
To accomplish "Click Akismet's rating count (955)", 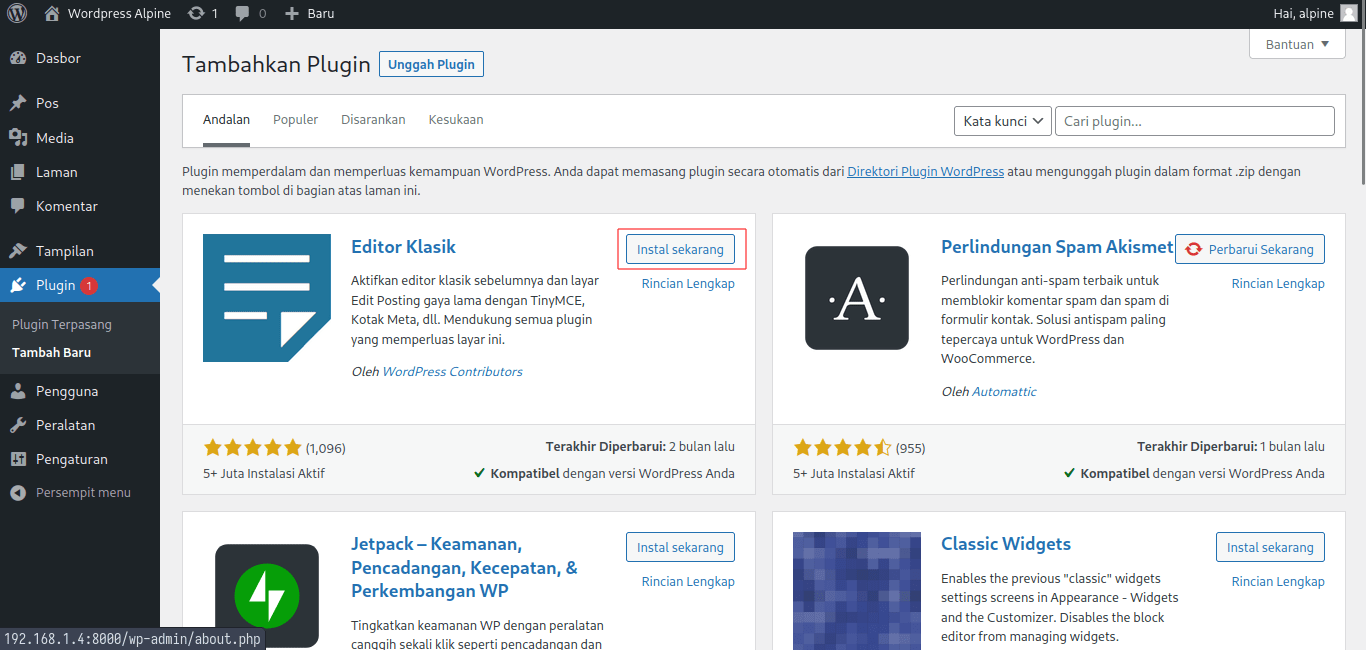I will (910, 448).
